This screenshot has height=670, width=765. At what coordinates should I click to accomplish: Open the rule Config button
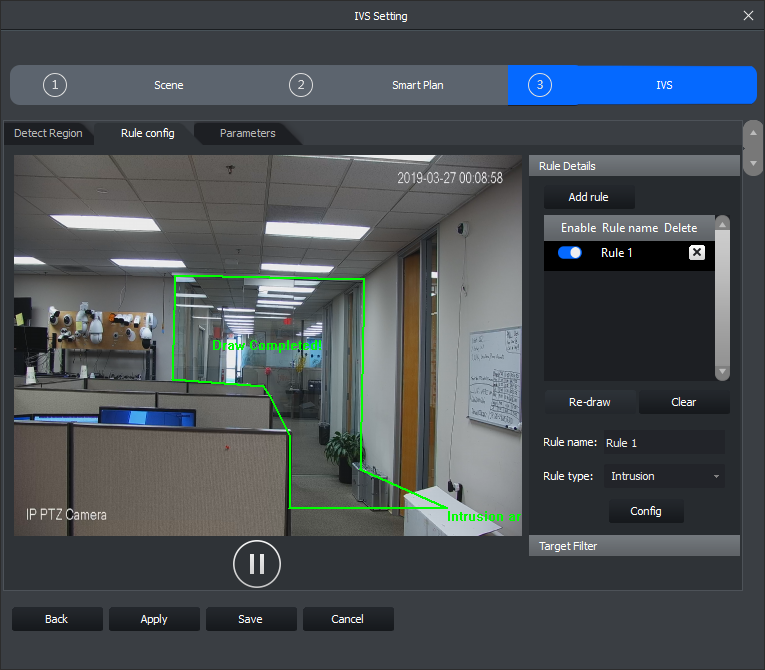pyautogui.click(x=646, y=511)
